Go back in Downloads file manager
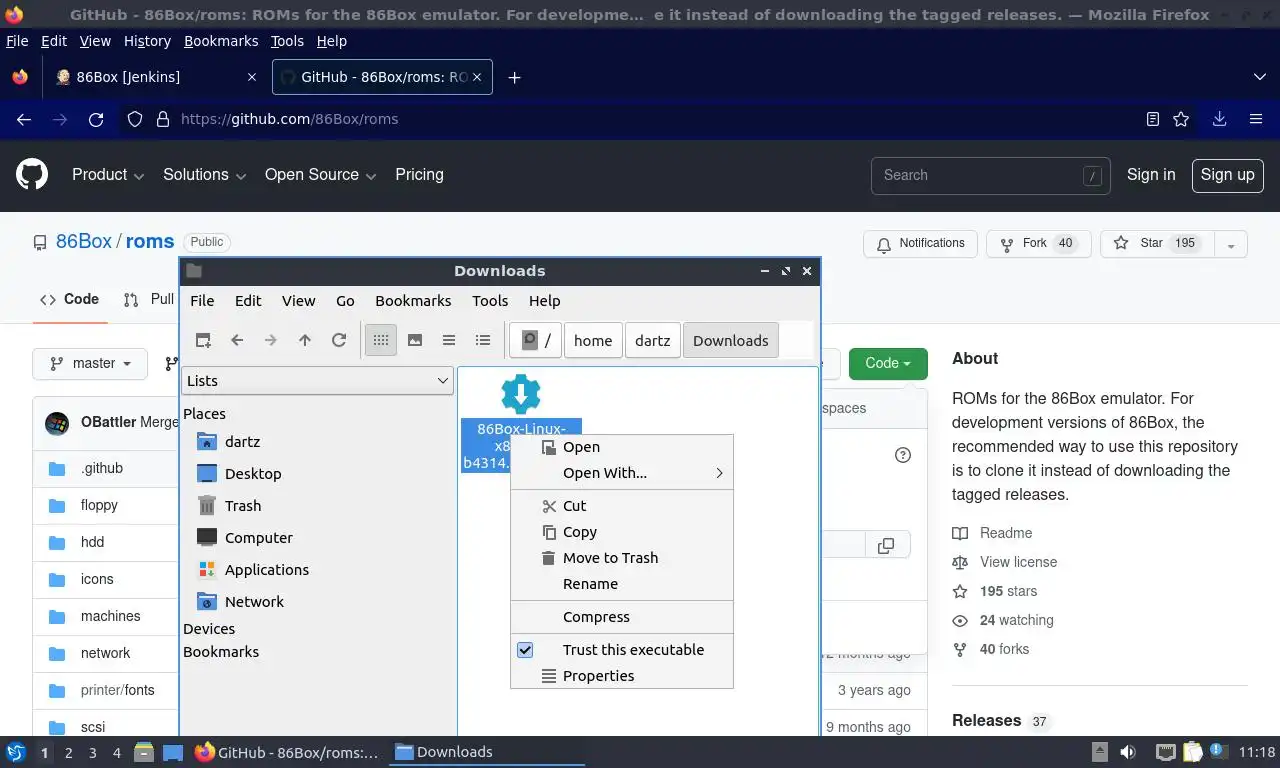Image resolution: width=1280 pixels, height=768 pixels. click(x=237, y=340)
